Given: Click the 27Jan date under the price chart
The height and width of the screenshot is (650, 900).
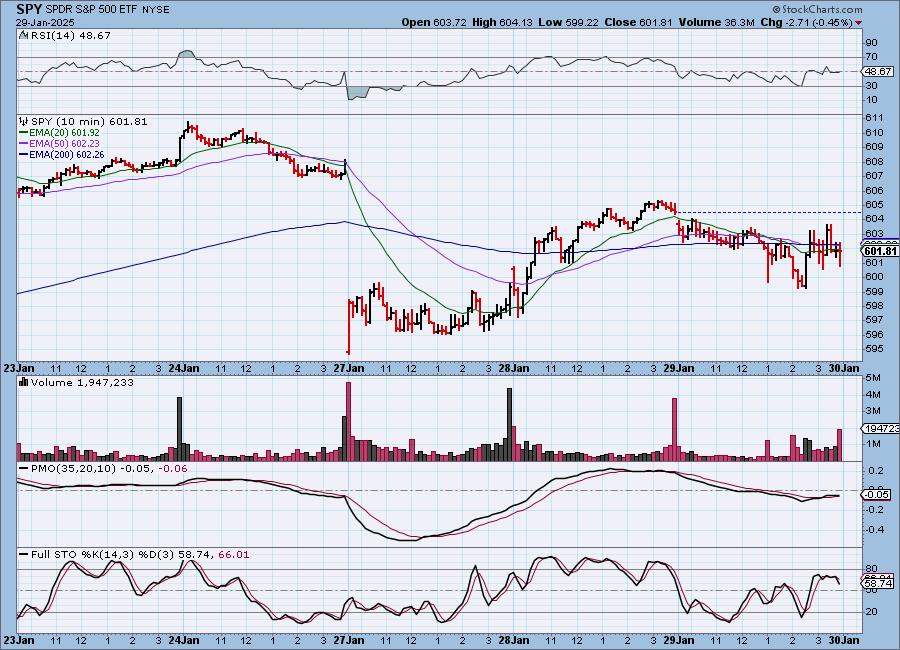Looking at the screenshot, I should [348, 368].
